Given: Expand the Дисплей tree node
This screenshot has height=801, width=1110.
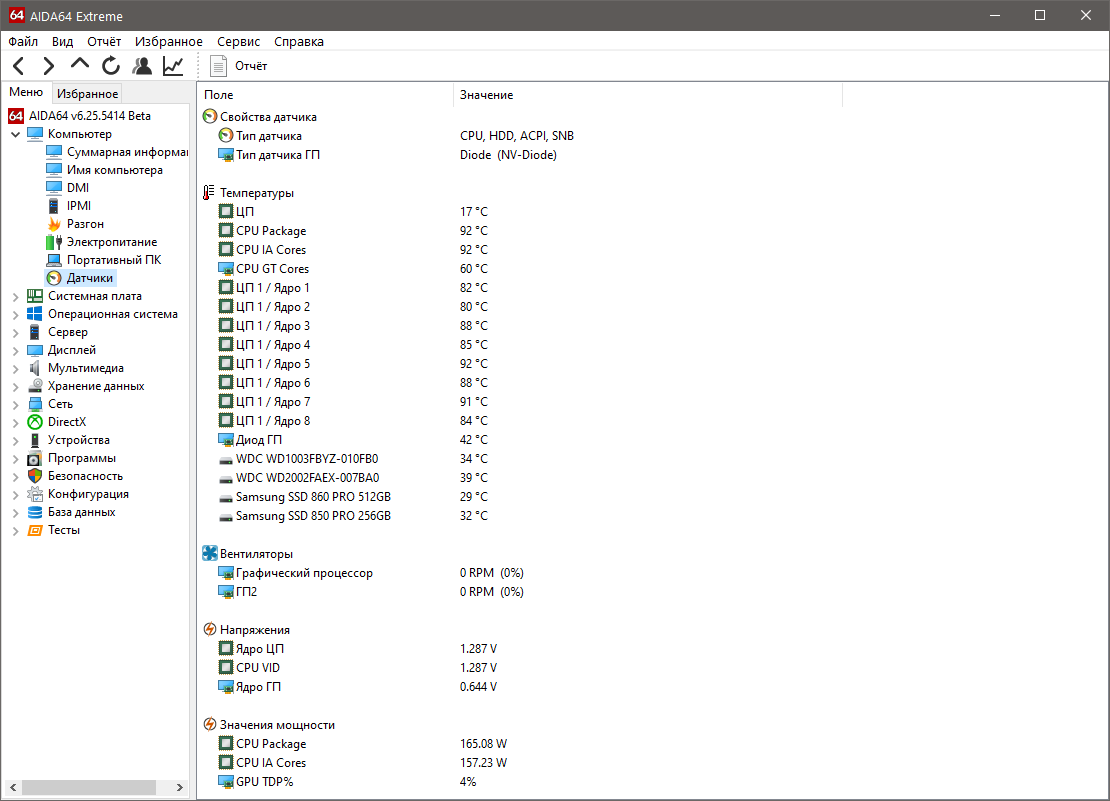Looking at the screenshot, I should pyautogui.click(x=16, y=350).
